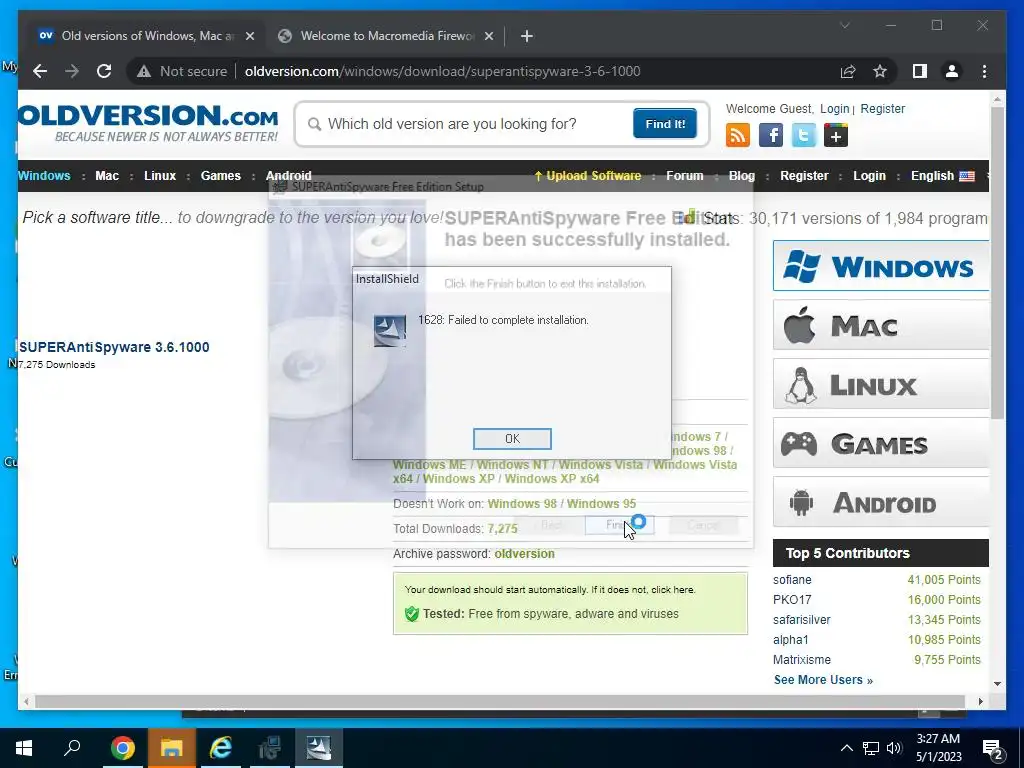Open File Explorer from the taskbar
The width and height of the screenshot is (1024, 768).
[171, 748]
